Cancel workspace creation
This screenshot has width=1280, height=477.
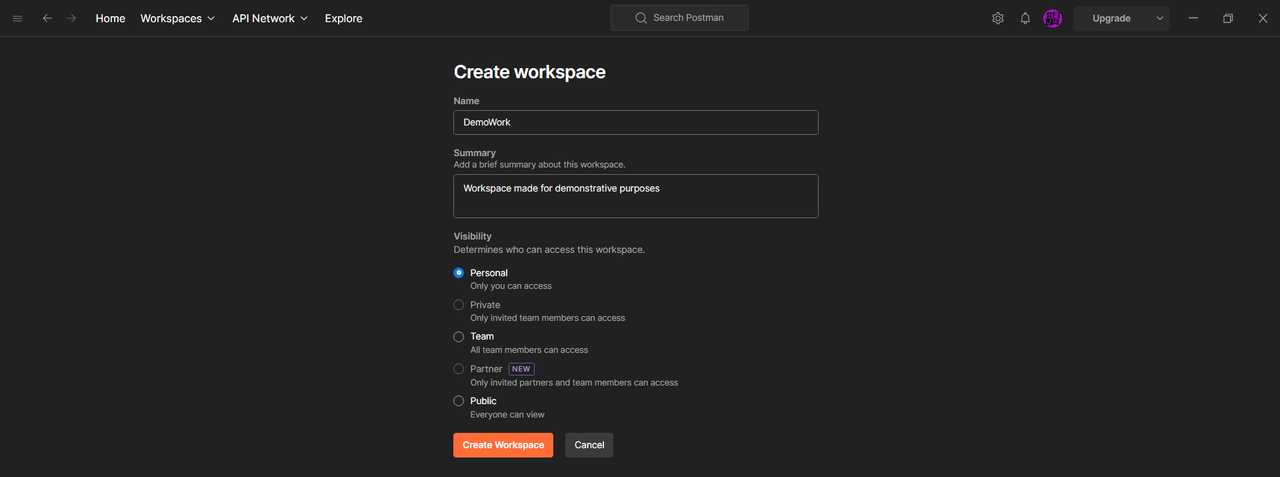[x=589, y=445]
